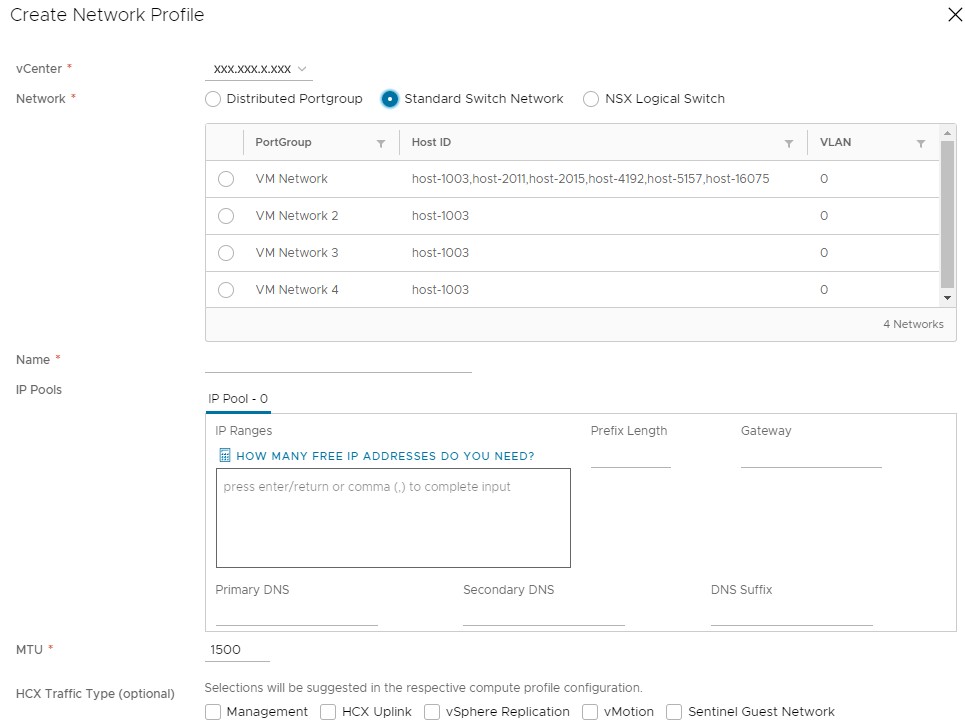Click the Host ID column header

point(431,142)
